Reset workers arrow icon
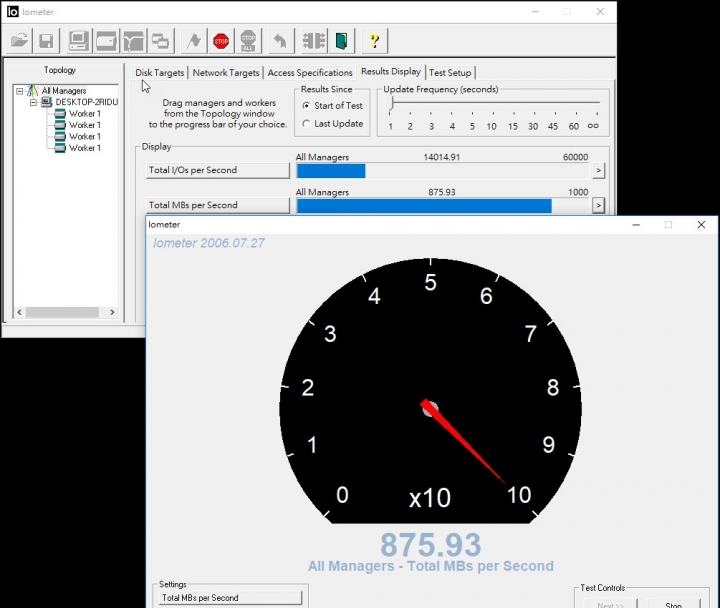The height and width of the screenshot is (608, 720). pos(280,41)
